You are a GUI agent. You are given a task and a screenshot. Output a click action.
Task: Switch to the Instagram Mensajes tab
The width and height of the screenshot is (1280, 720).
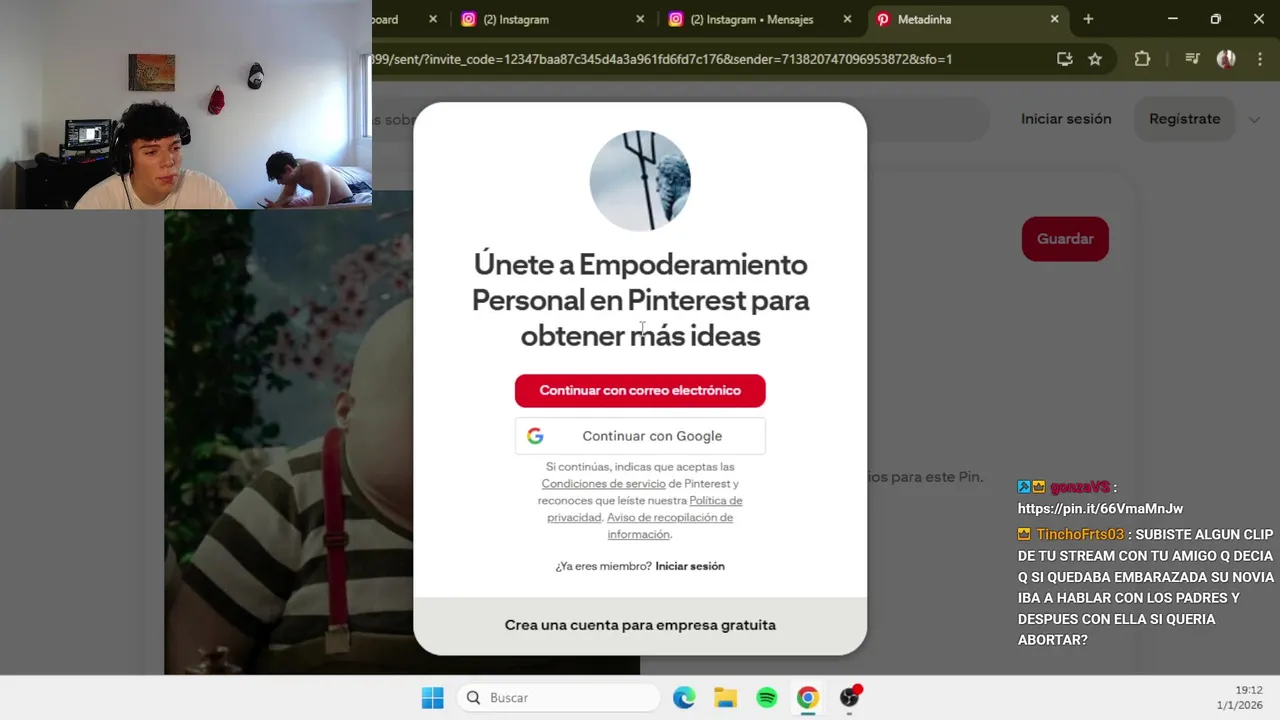coord(760,19)
